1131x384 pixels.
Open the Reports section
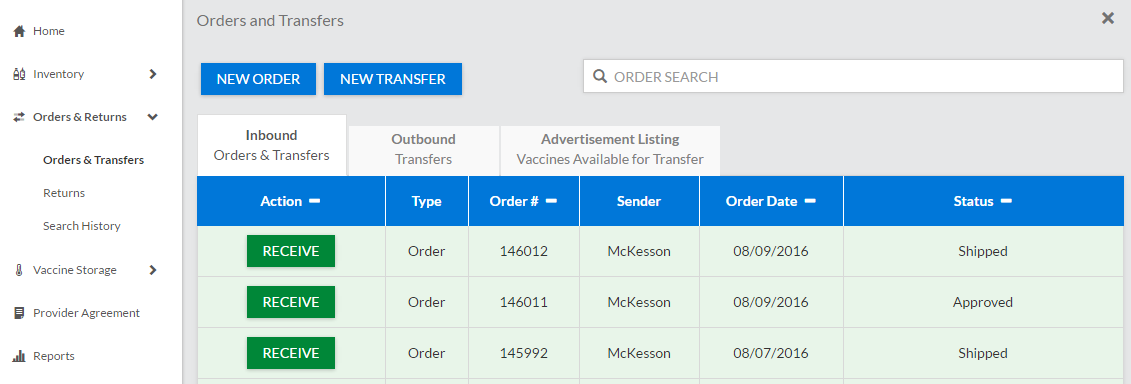[x=53, y=356]
